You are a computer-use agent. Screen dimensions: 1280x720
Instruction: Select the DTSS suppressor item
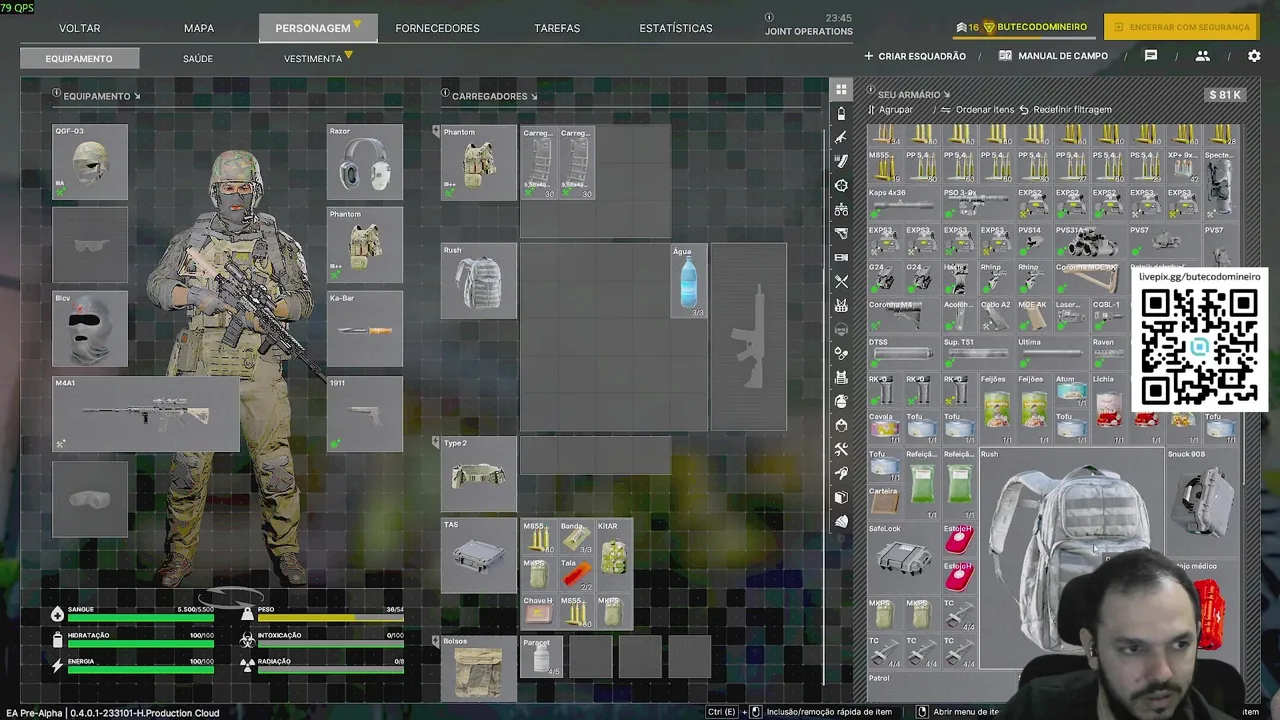click(x=904, y=354)
